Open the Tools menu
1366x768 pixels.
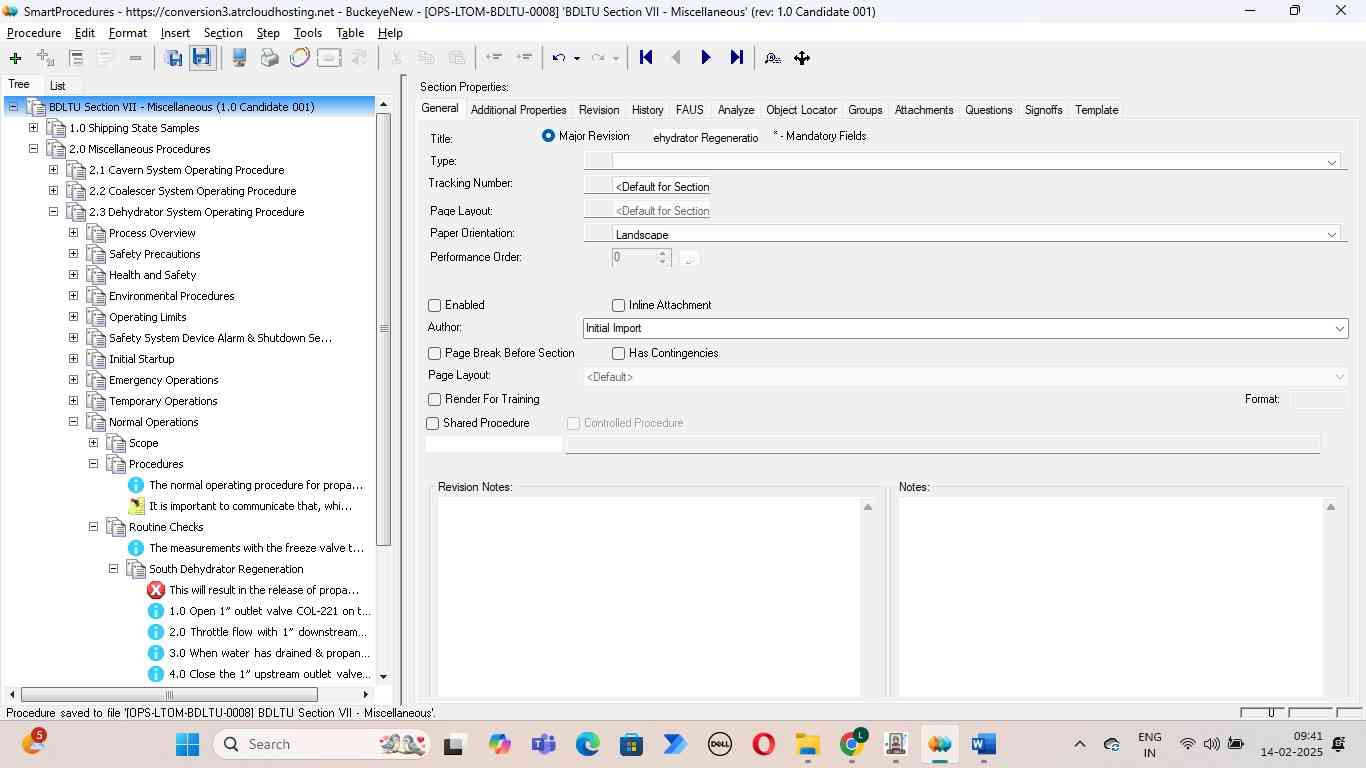point(307,33)
